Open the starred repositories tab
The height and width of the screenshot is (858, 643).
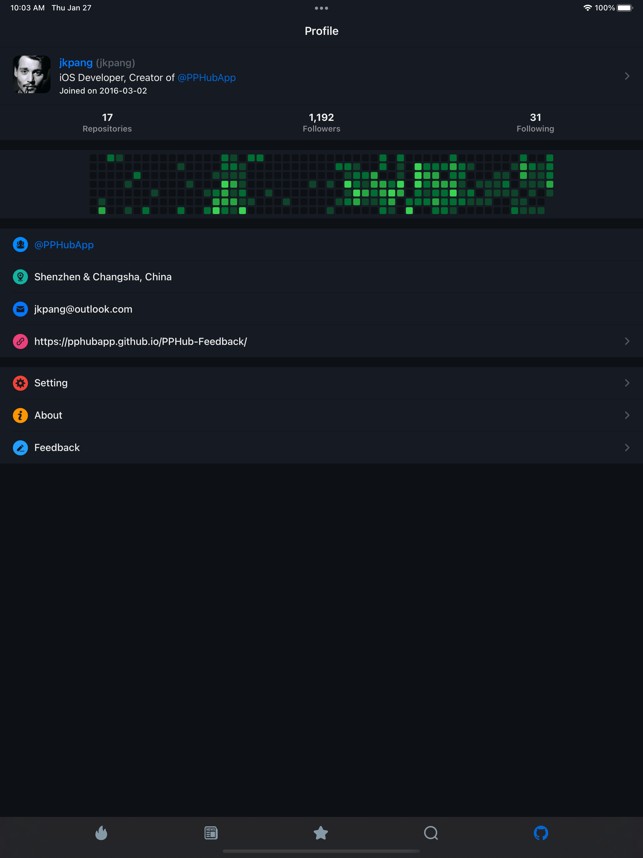(x=321, y=833)
